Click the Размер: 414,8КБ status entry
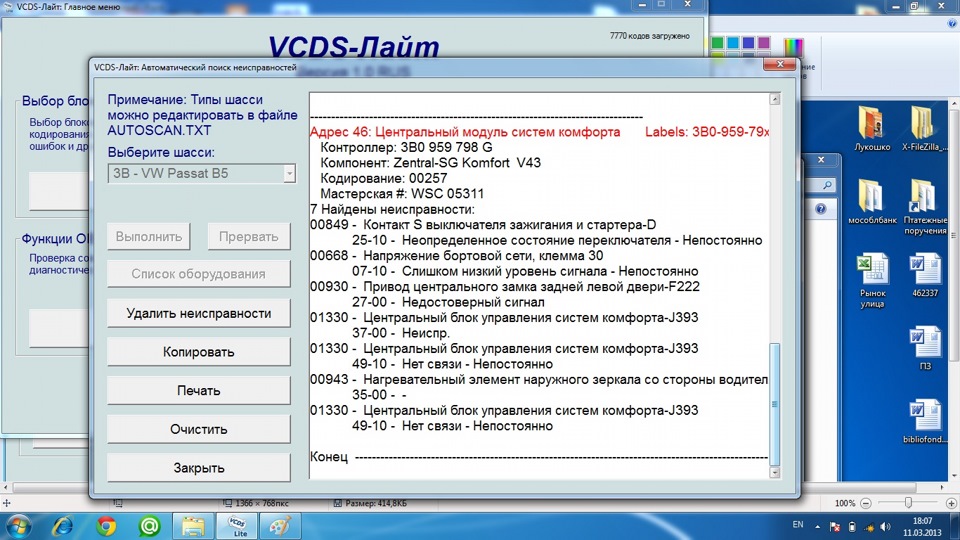The width and height of the screenshot is (960, 540). (369, 503)
